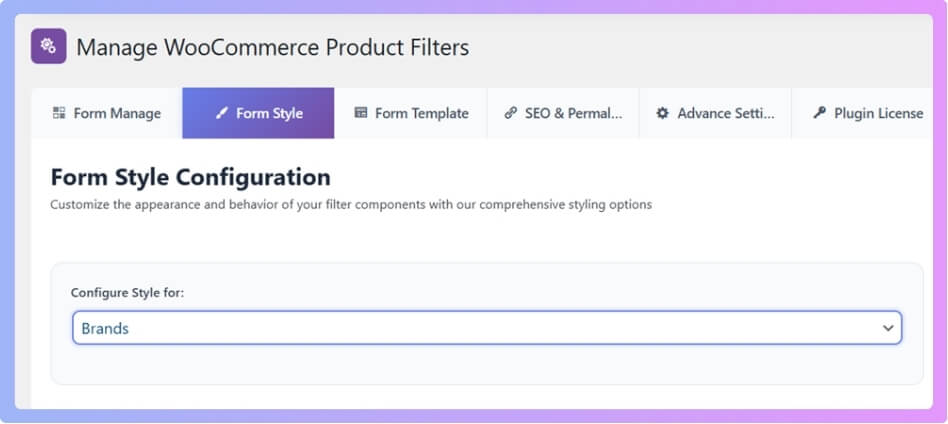948x424 pixels.
Task: Click the 'Manage WooCommerce Product Filters' title
Action: click(273, 47)
